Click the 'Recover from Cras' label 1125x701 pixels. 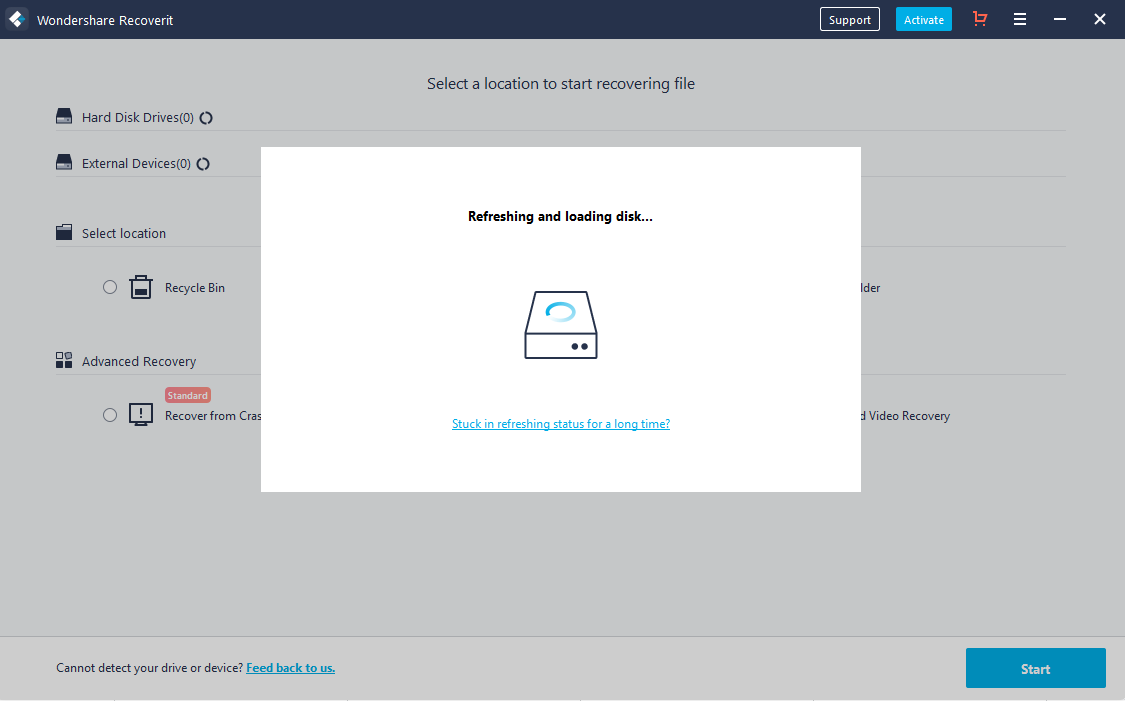[x=213, y=416]
